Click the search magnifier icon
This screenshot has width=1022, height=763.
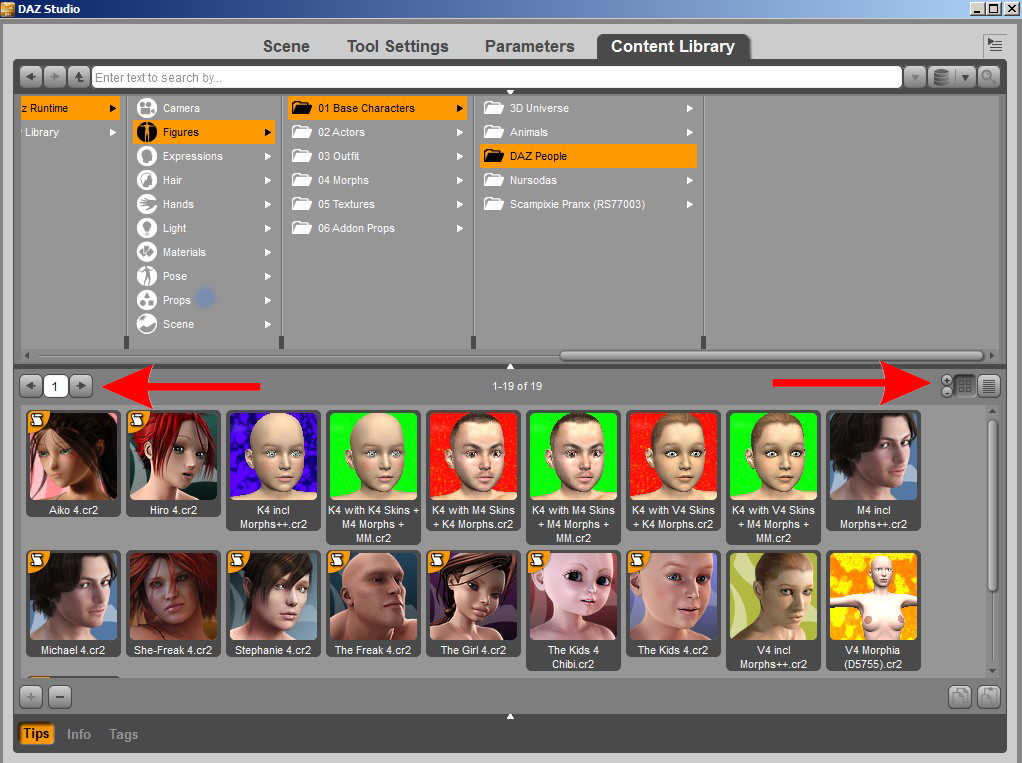coord(988,77)
